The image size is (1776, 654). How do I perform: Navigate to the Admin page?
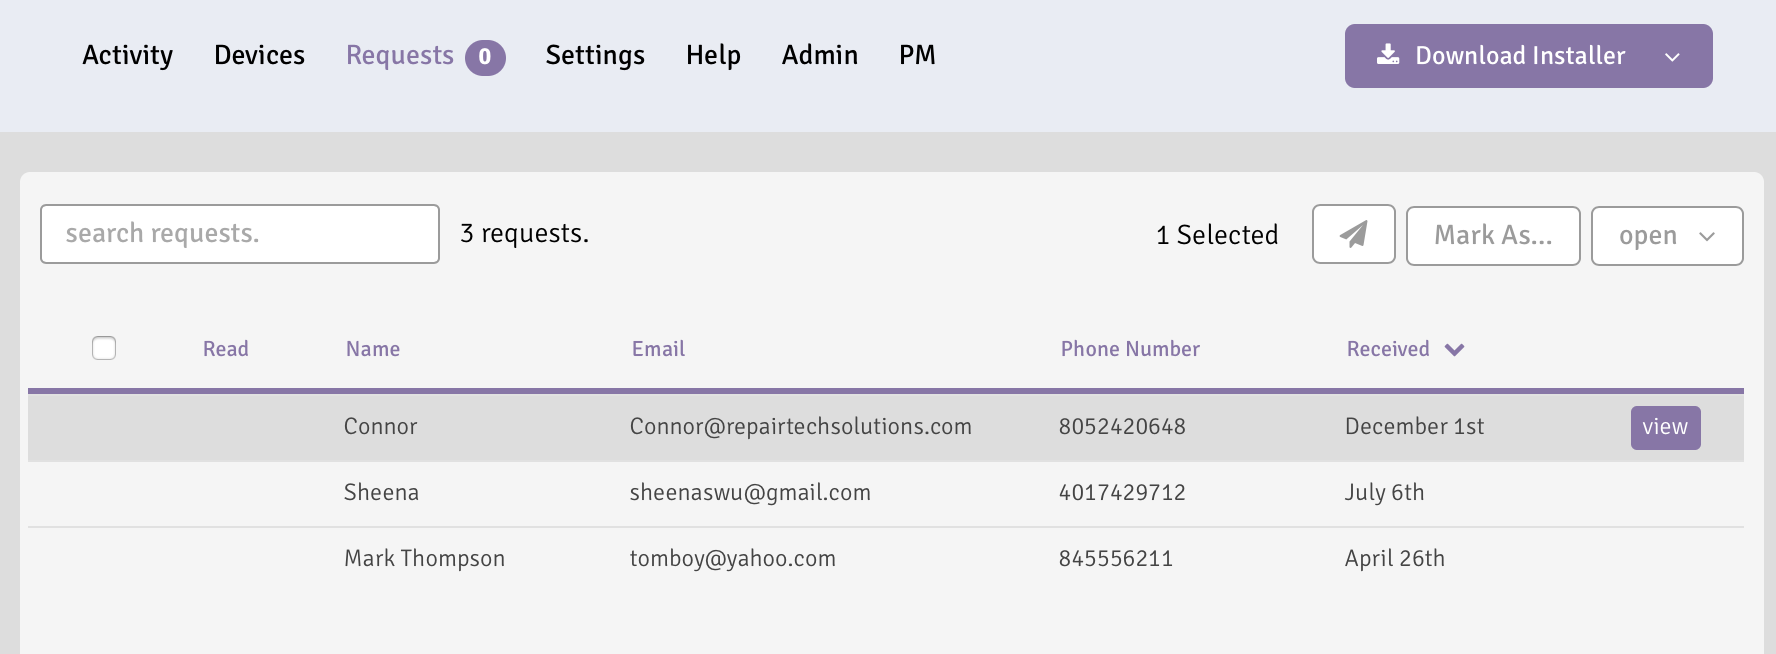pos(820,55)
